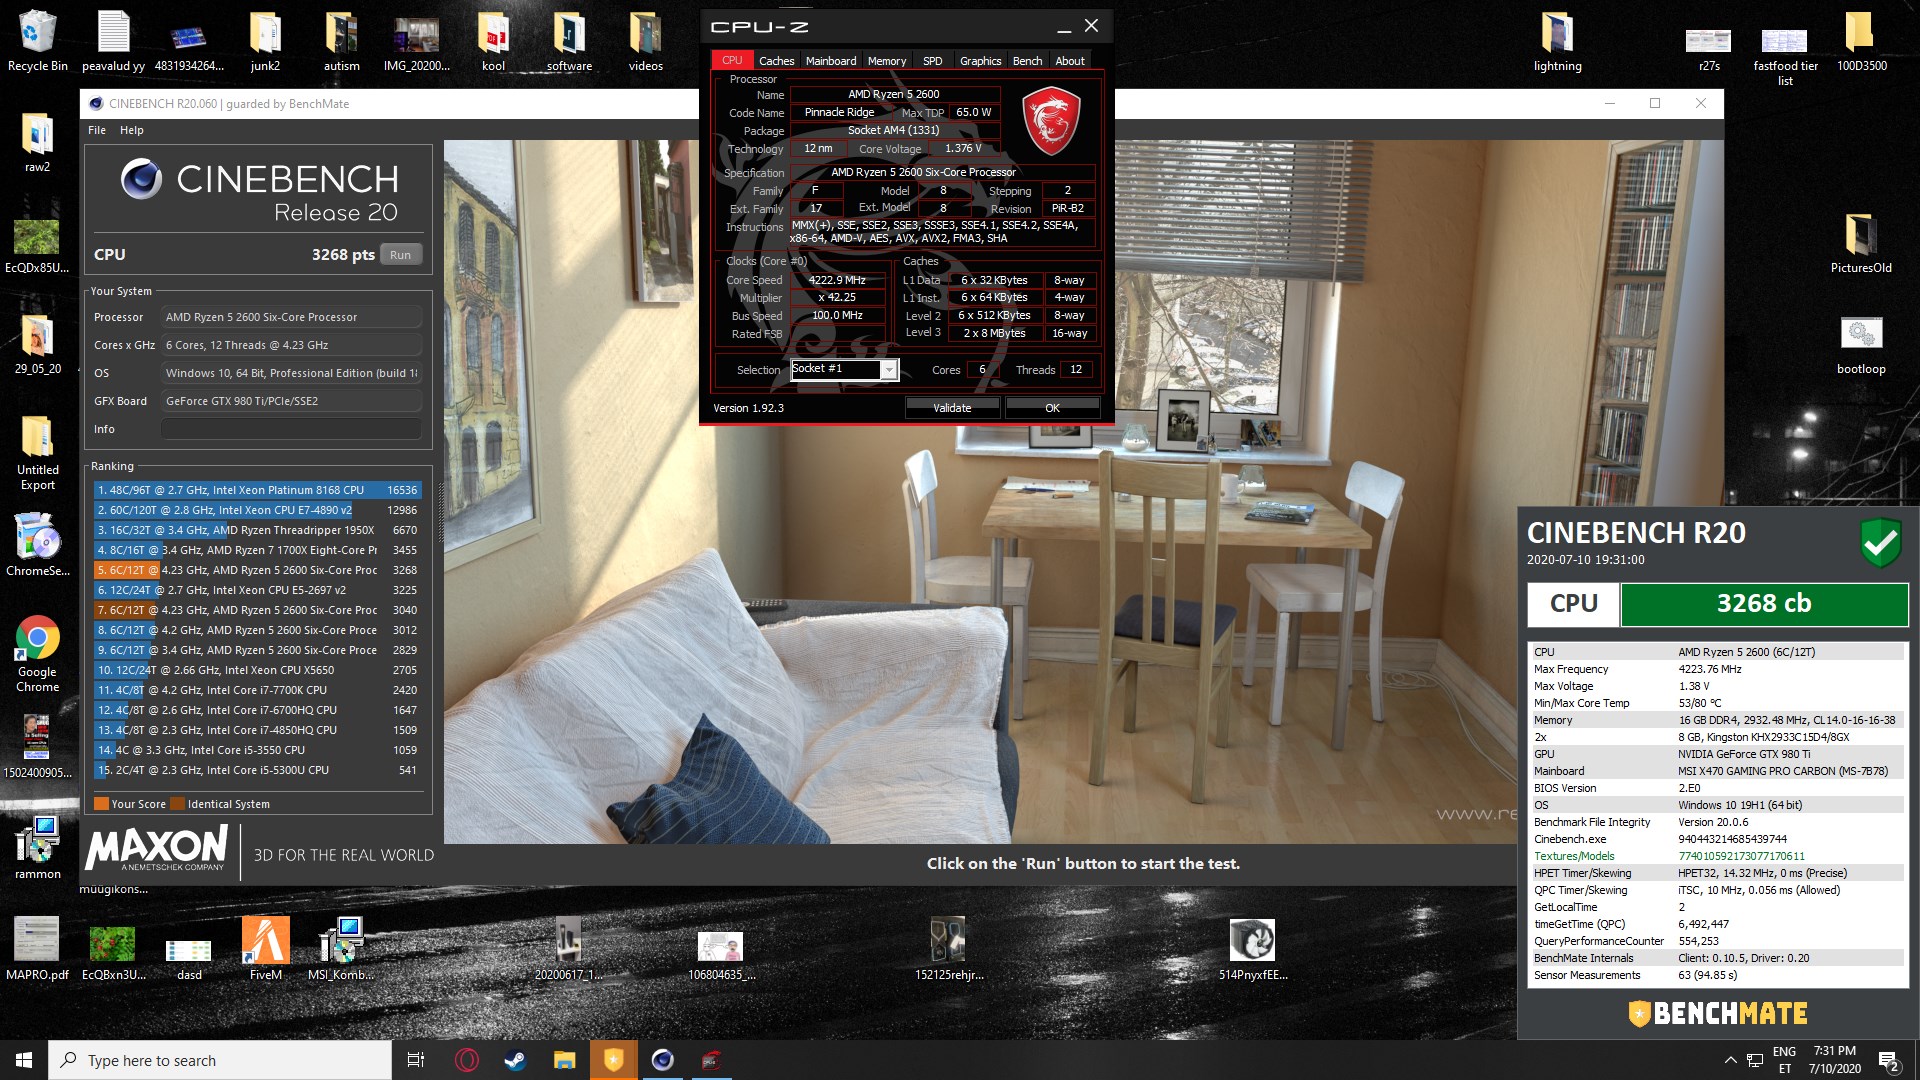Screen dimensions: 1920x1080
Task: Switch to the Memory tab in CPU-Z
Action: tap(887, 61)
